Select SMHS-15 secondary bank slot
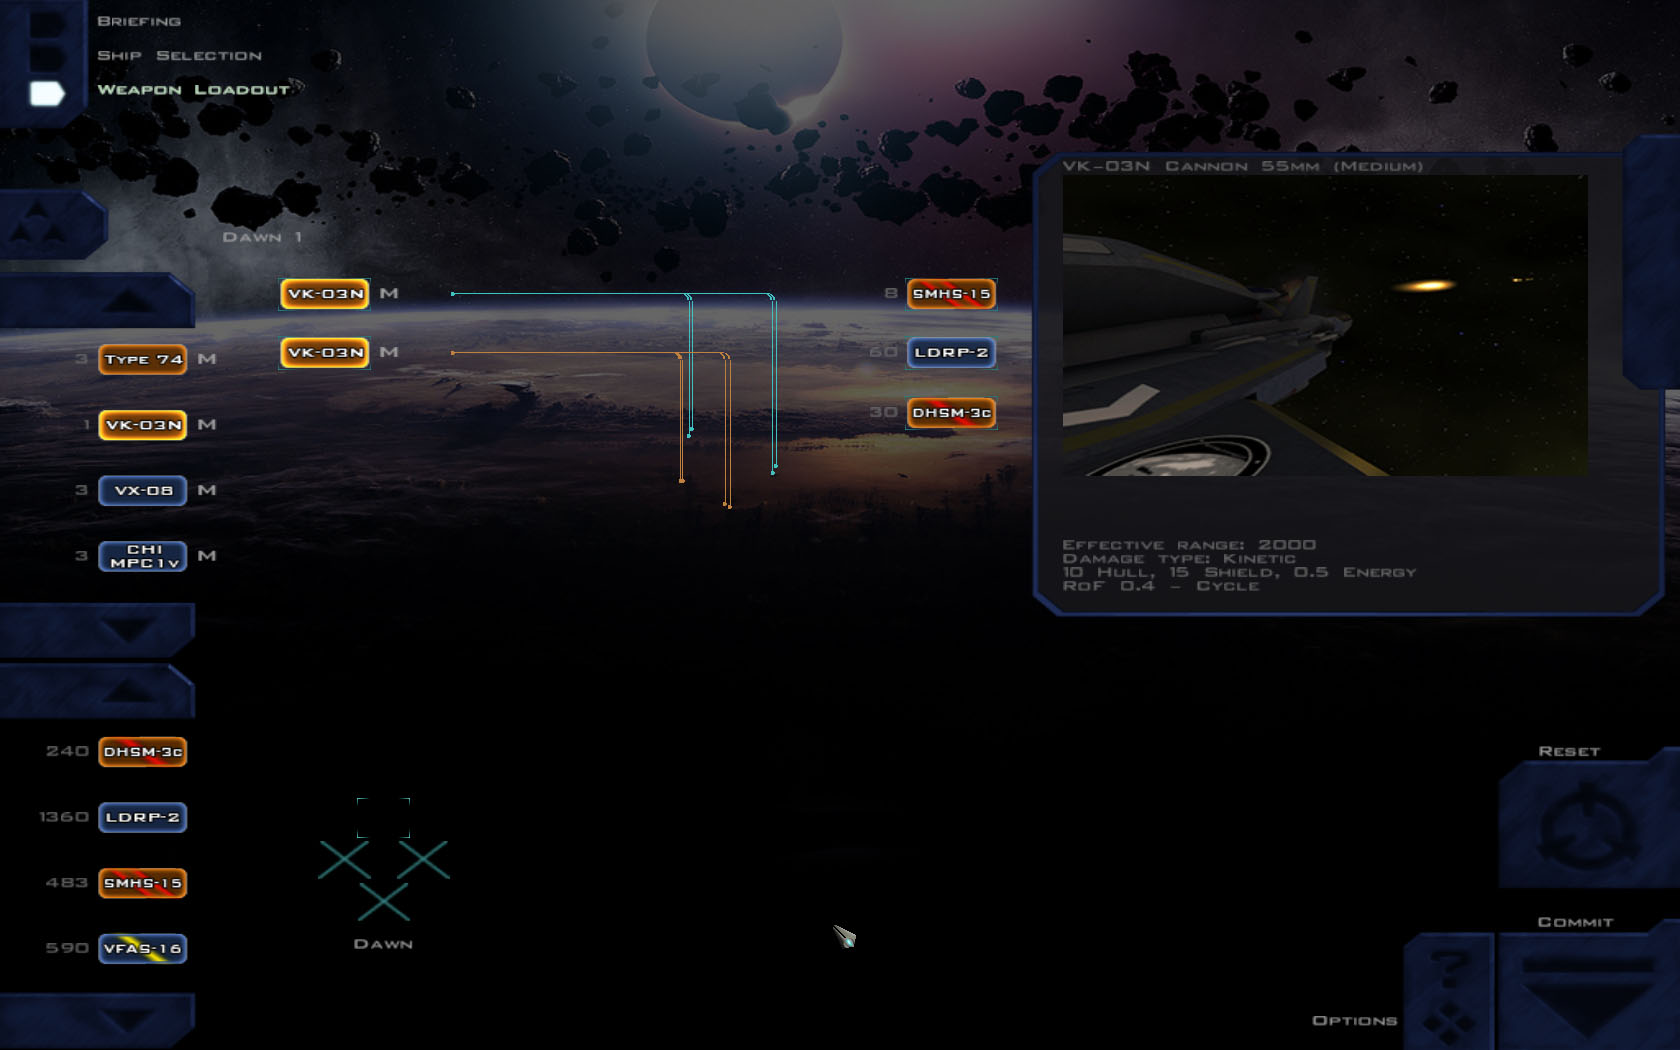The width and height of the screenshot is (1680, 1050). pos(951,294)
